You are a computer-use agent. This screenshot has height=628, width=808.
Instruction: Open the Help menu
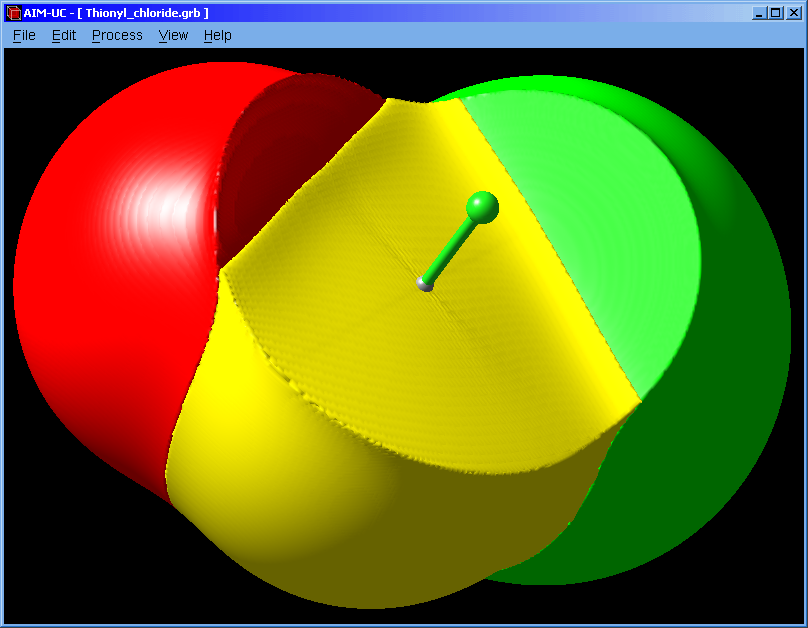[x=217, y=35]
